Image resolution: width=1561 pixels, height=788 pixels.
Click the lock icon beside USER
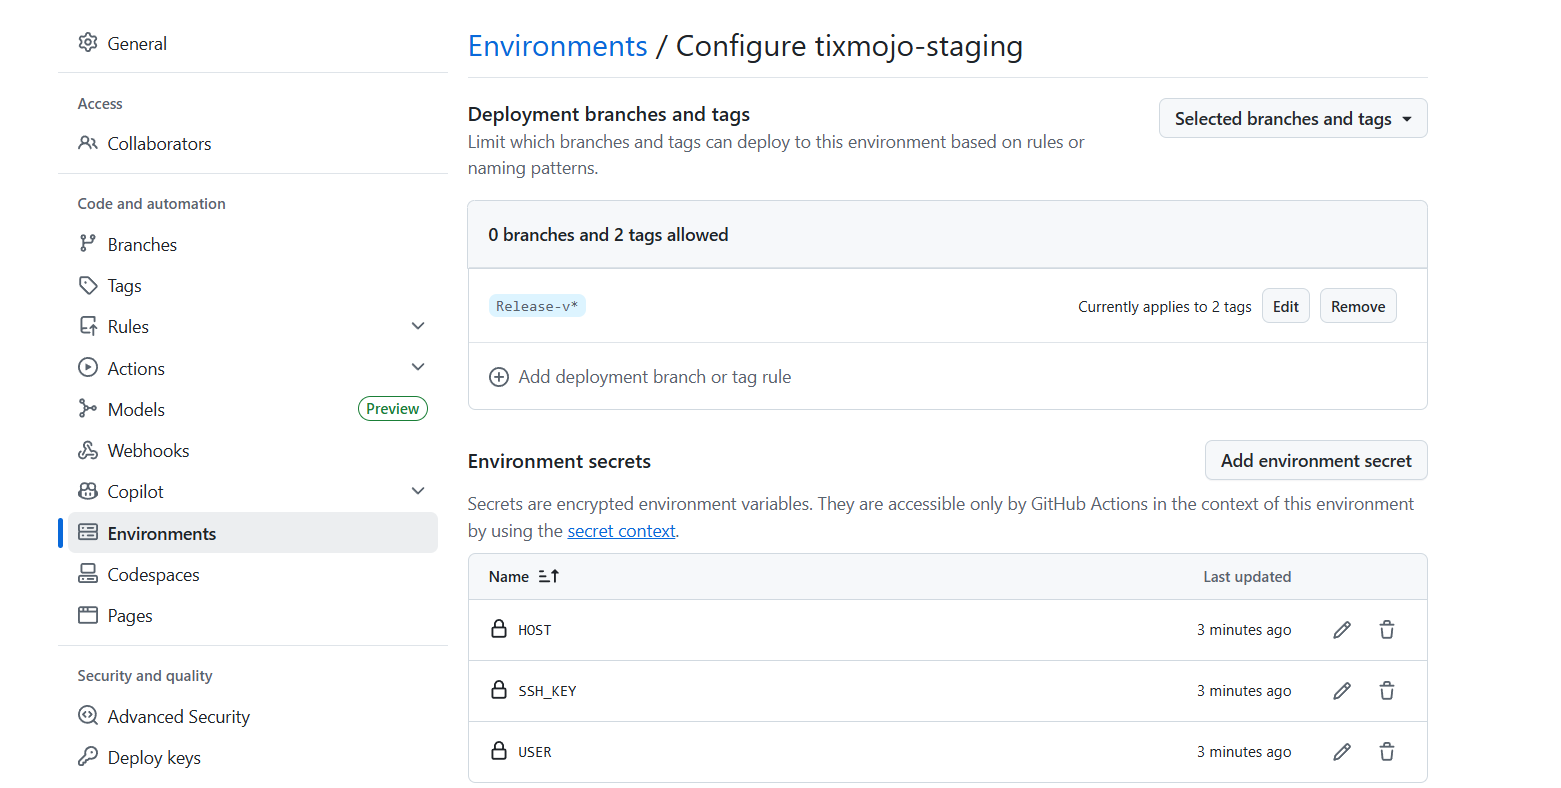click(x=499, y=751)
